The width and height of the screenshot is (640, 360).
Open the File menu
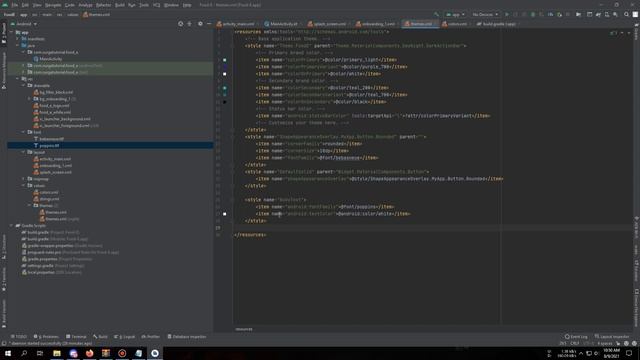(x=15, y=5)
